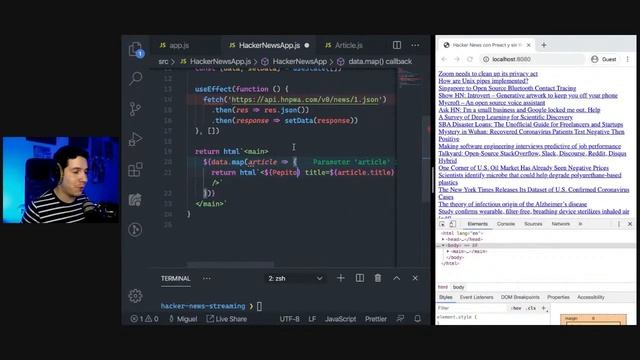Click the notifications bell in status bar
Screen dimensions: 640x360
[417, 318]
